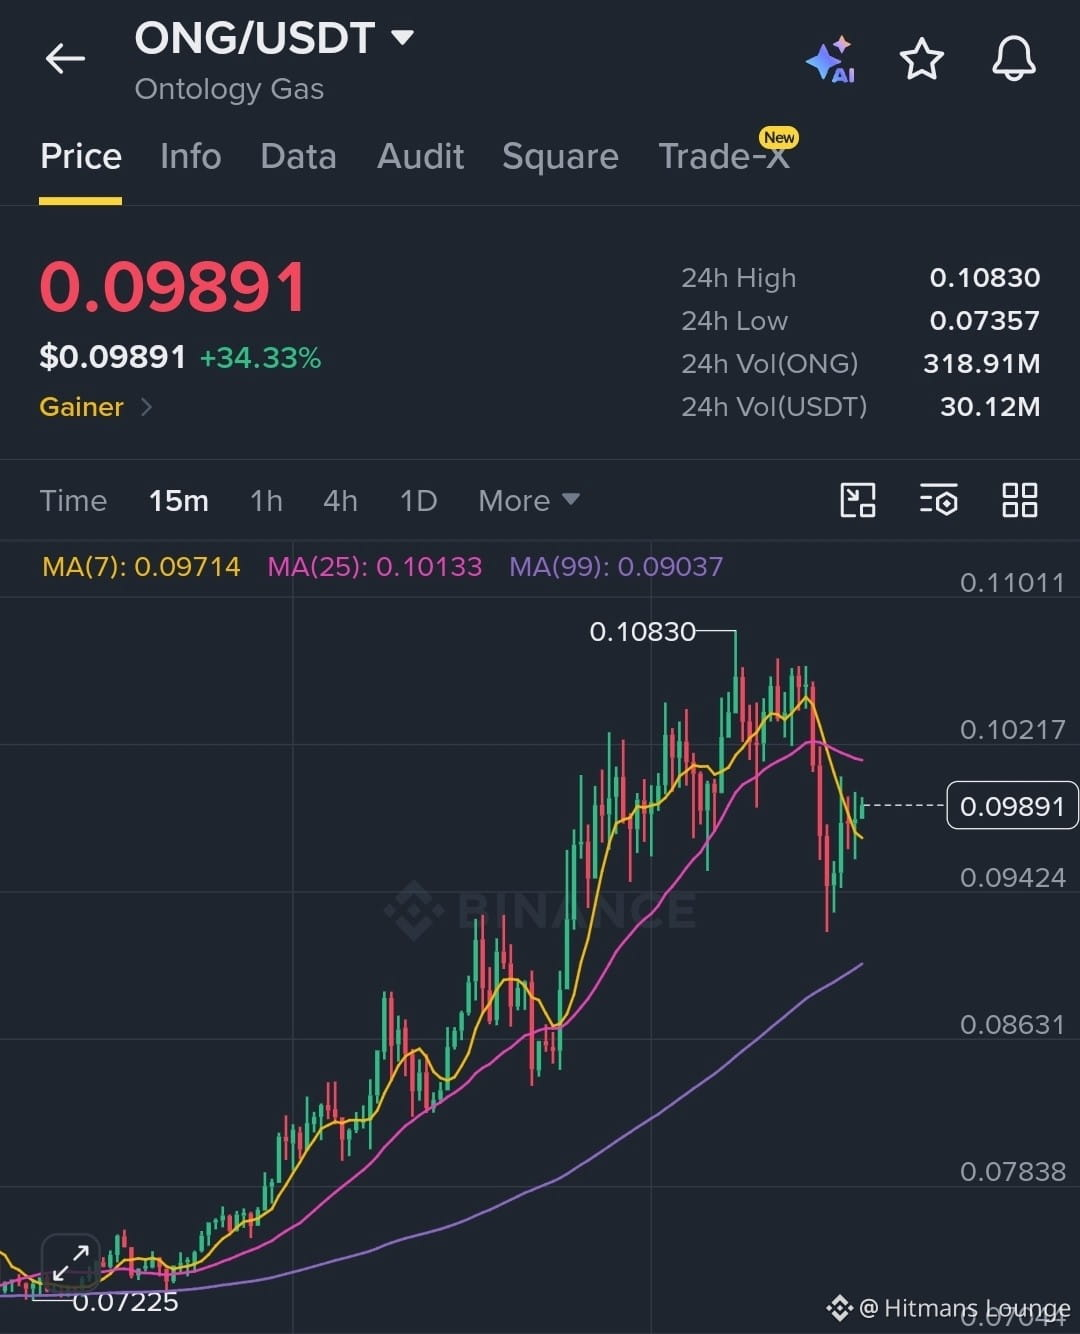Open the picture-in-picture chart icon
Viewport: 1080px width, 1334px height.
pos(858,500)
